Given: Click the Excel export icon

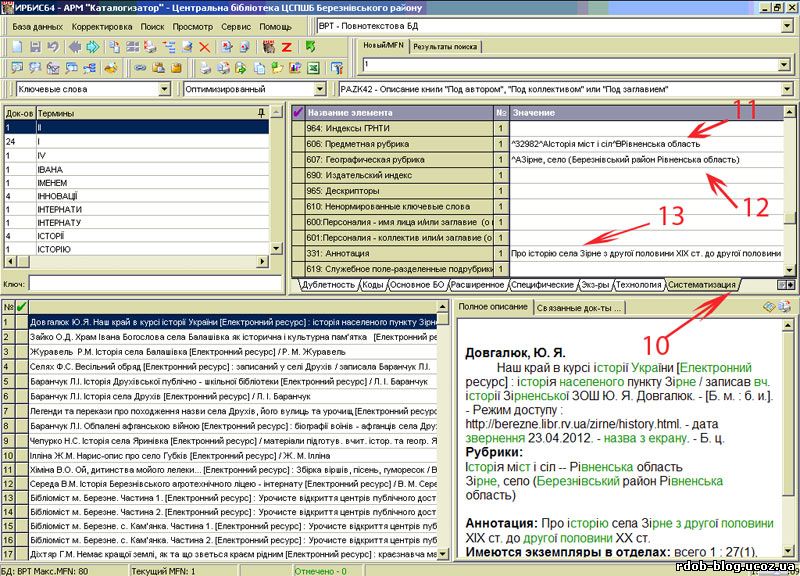Looking at the screenshot, I should point(312,68).
